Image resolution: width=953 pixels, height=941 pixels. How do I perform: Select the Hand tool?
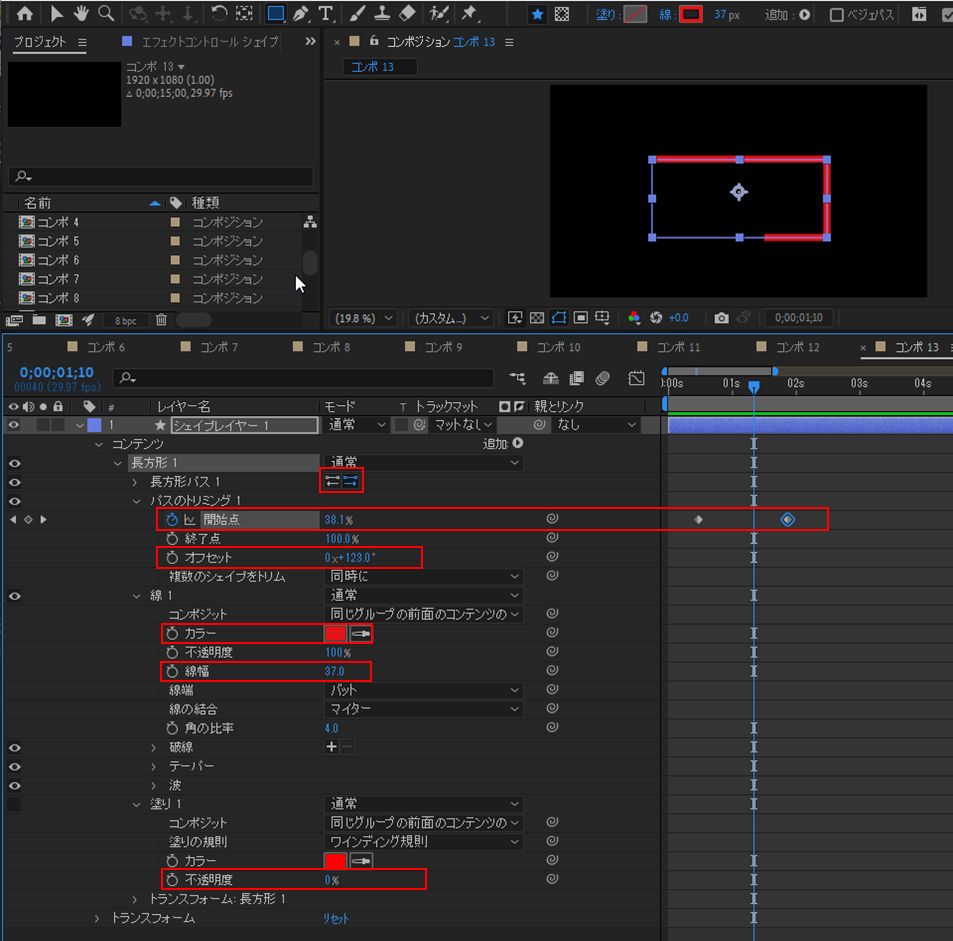[81, 13]
